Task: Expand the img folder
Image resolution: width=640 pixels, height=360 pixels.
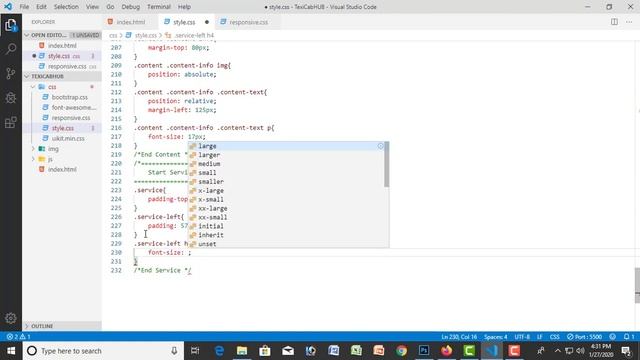Action: pos(33,149)
